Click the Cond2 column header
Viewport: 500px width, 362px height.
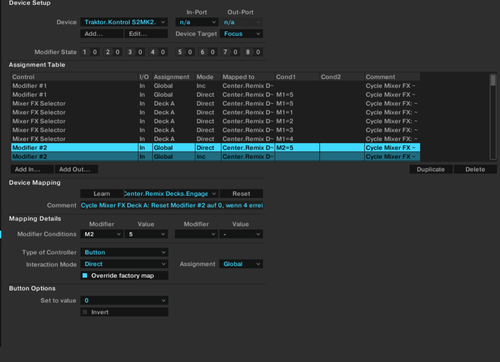(x=342, y=77)
